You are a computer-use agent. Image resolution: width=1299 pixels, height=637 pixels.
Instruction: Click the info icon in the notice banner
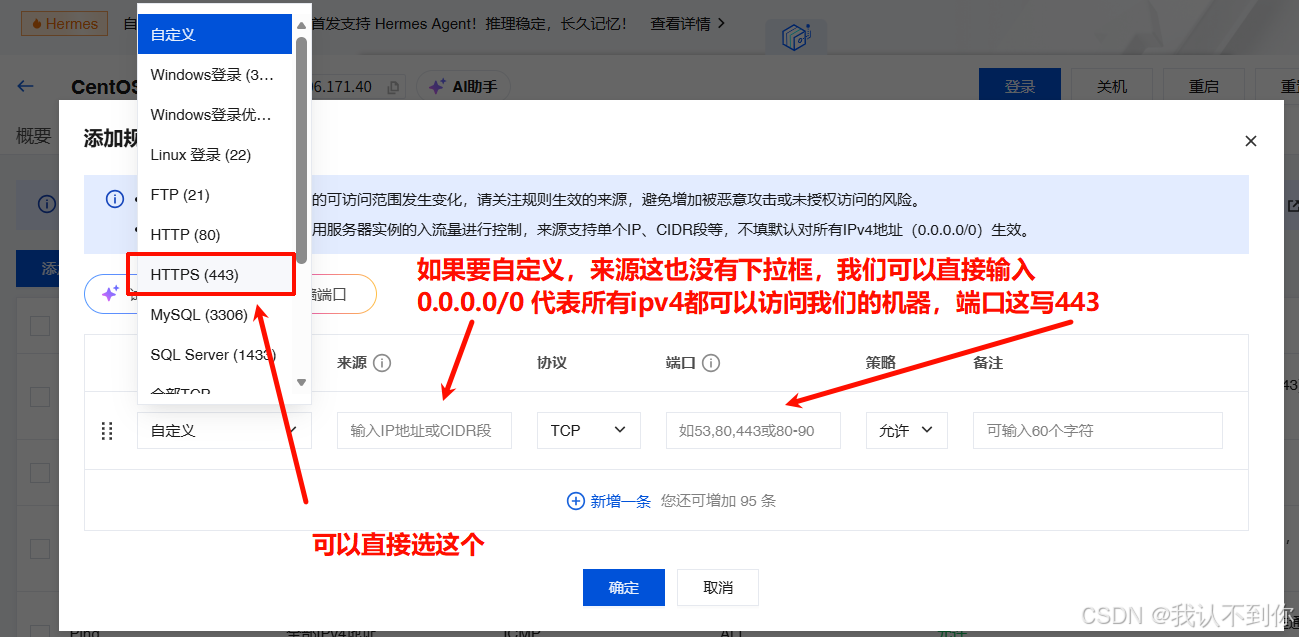point(115,199)
